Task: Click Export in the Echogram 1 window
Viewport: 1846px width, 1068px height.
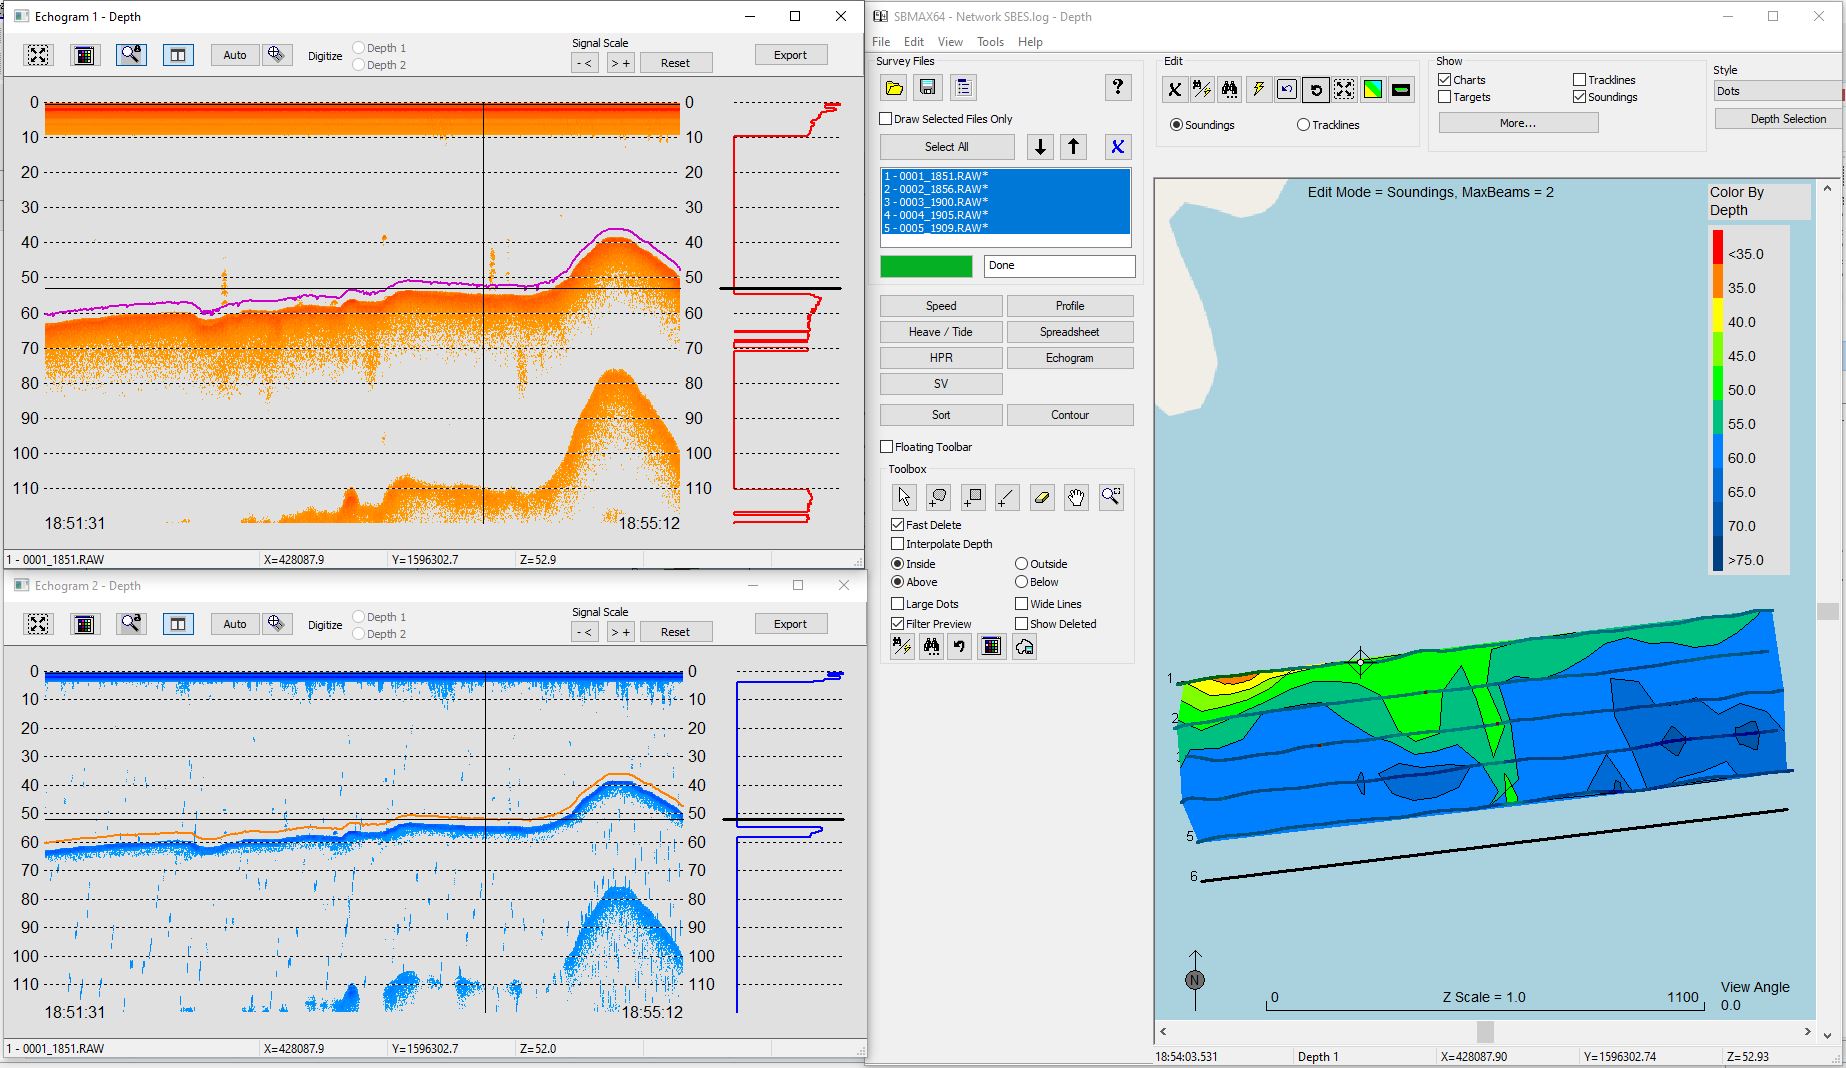Action: [790, 54]
